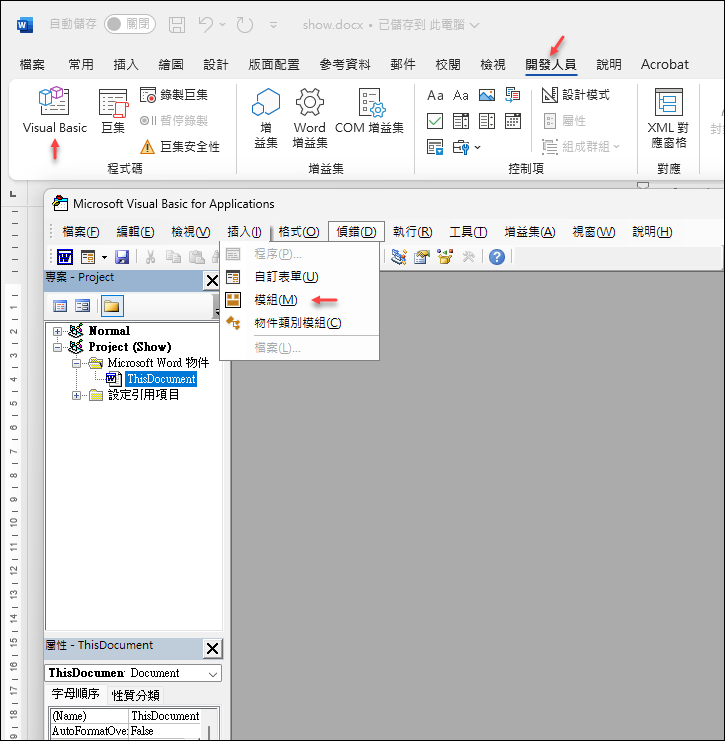Collapse Project (Show) node
The image size is (725, 741).
point(57,347)
